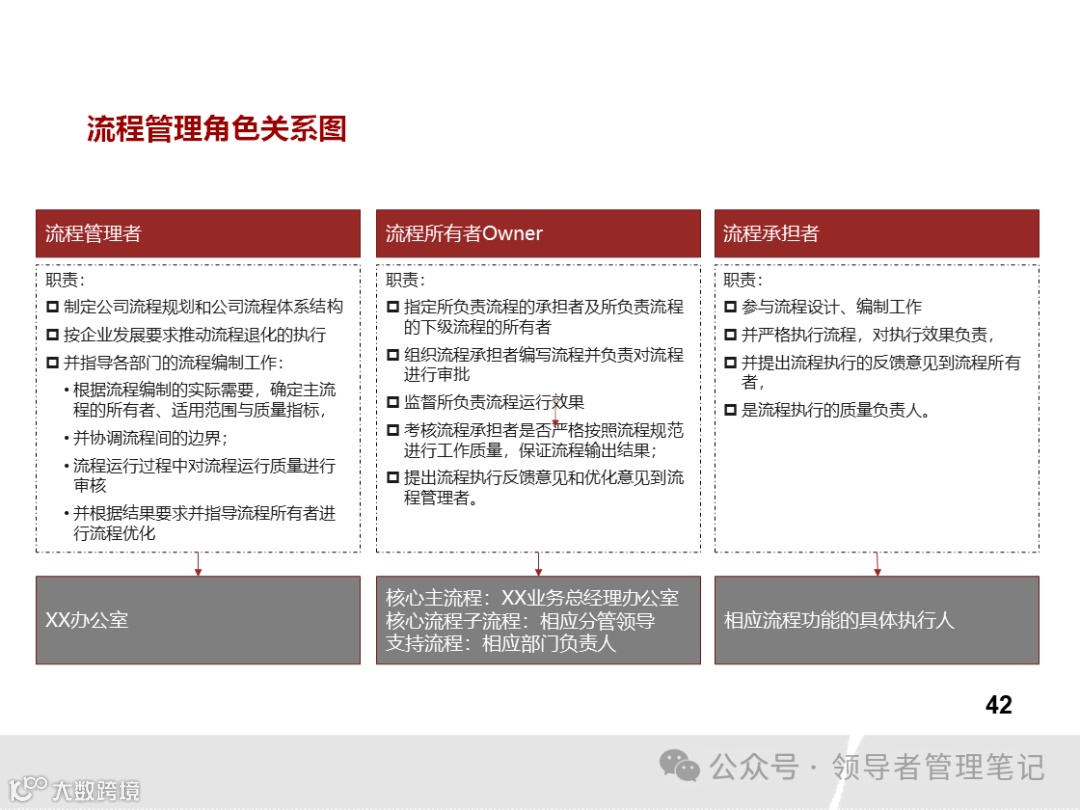The height and width of the screenshot is (810, 1080).
Task: Click the 职责 label under 流程所有者Owner
Action: pyautogui.click(x=405, y=280)
